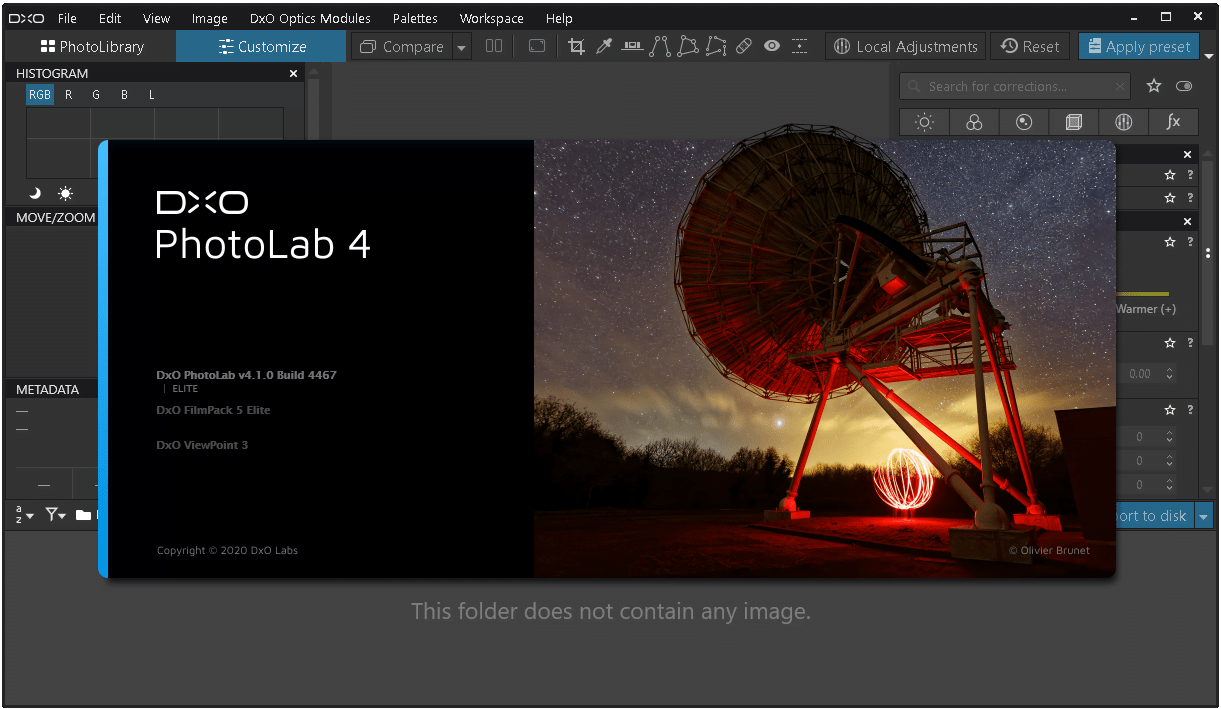Image resolution: width=1221 pixels, height=709 pixels.
Task: Open the image filter funnel dropdown
Action: pos(55,515)
